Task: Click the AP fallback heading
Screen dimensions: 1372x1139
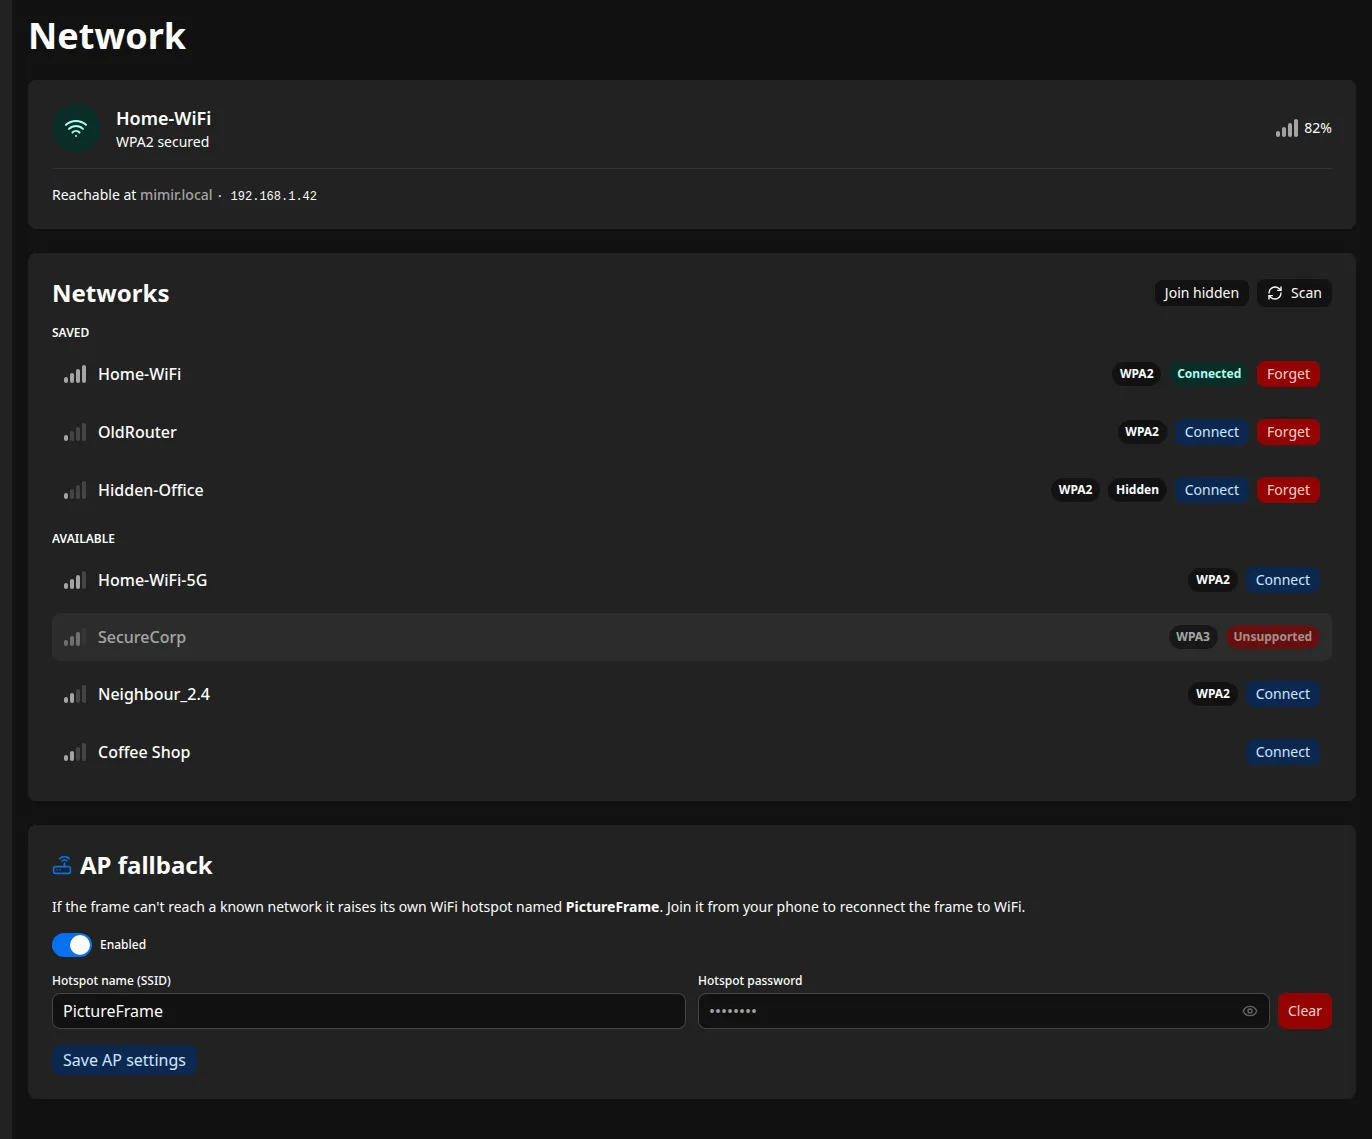Action: point(146,865)
